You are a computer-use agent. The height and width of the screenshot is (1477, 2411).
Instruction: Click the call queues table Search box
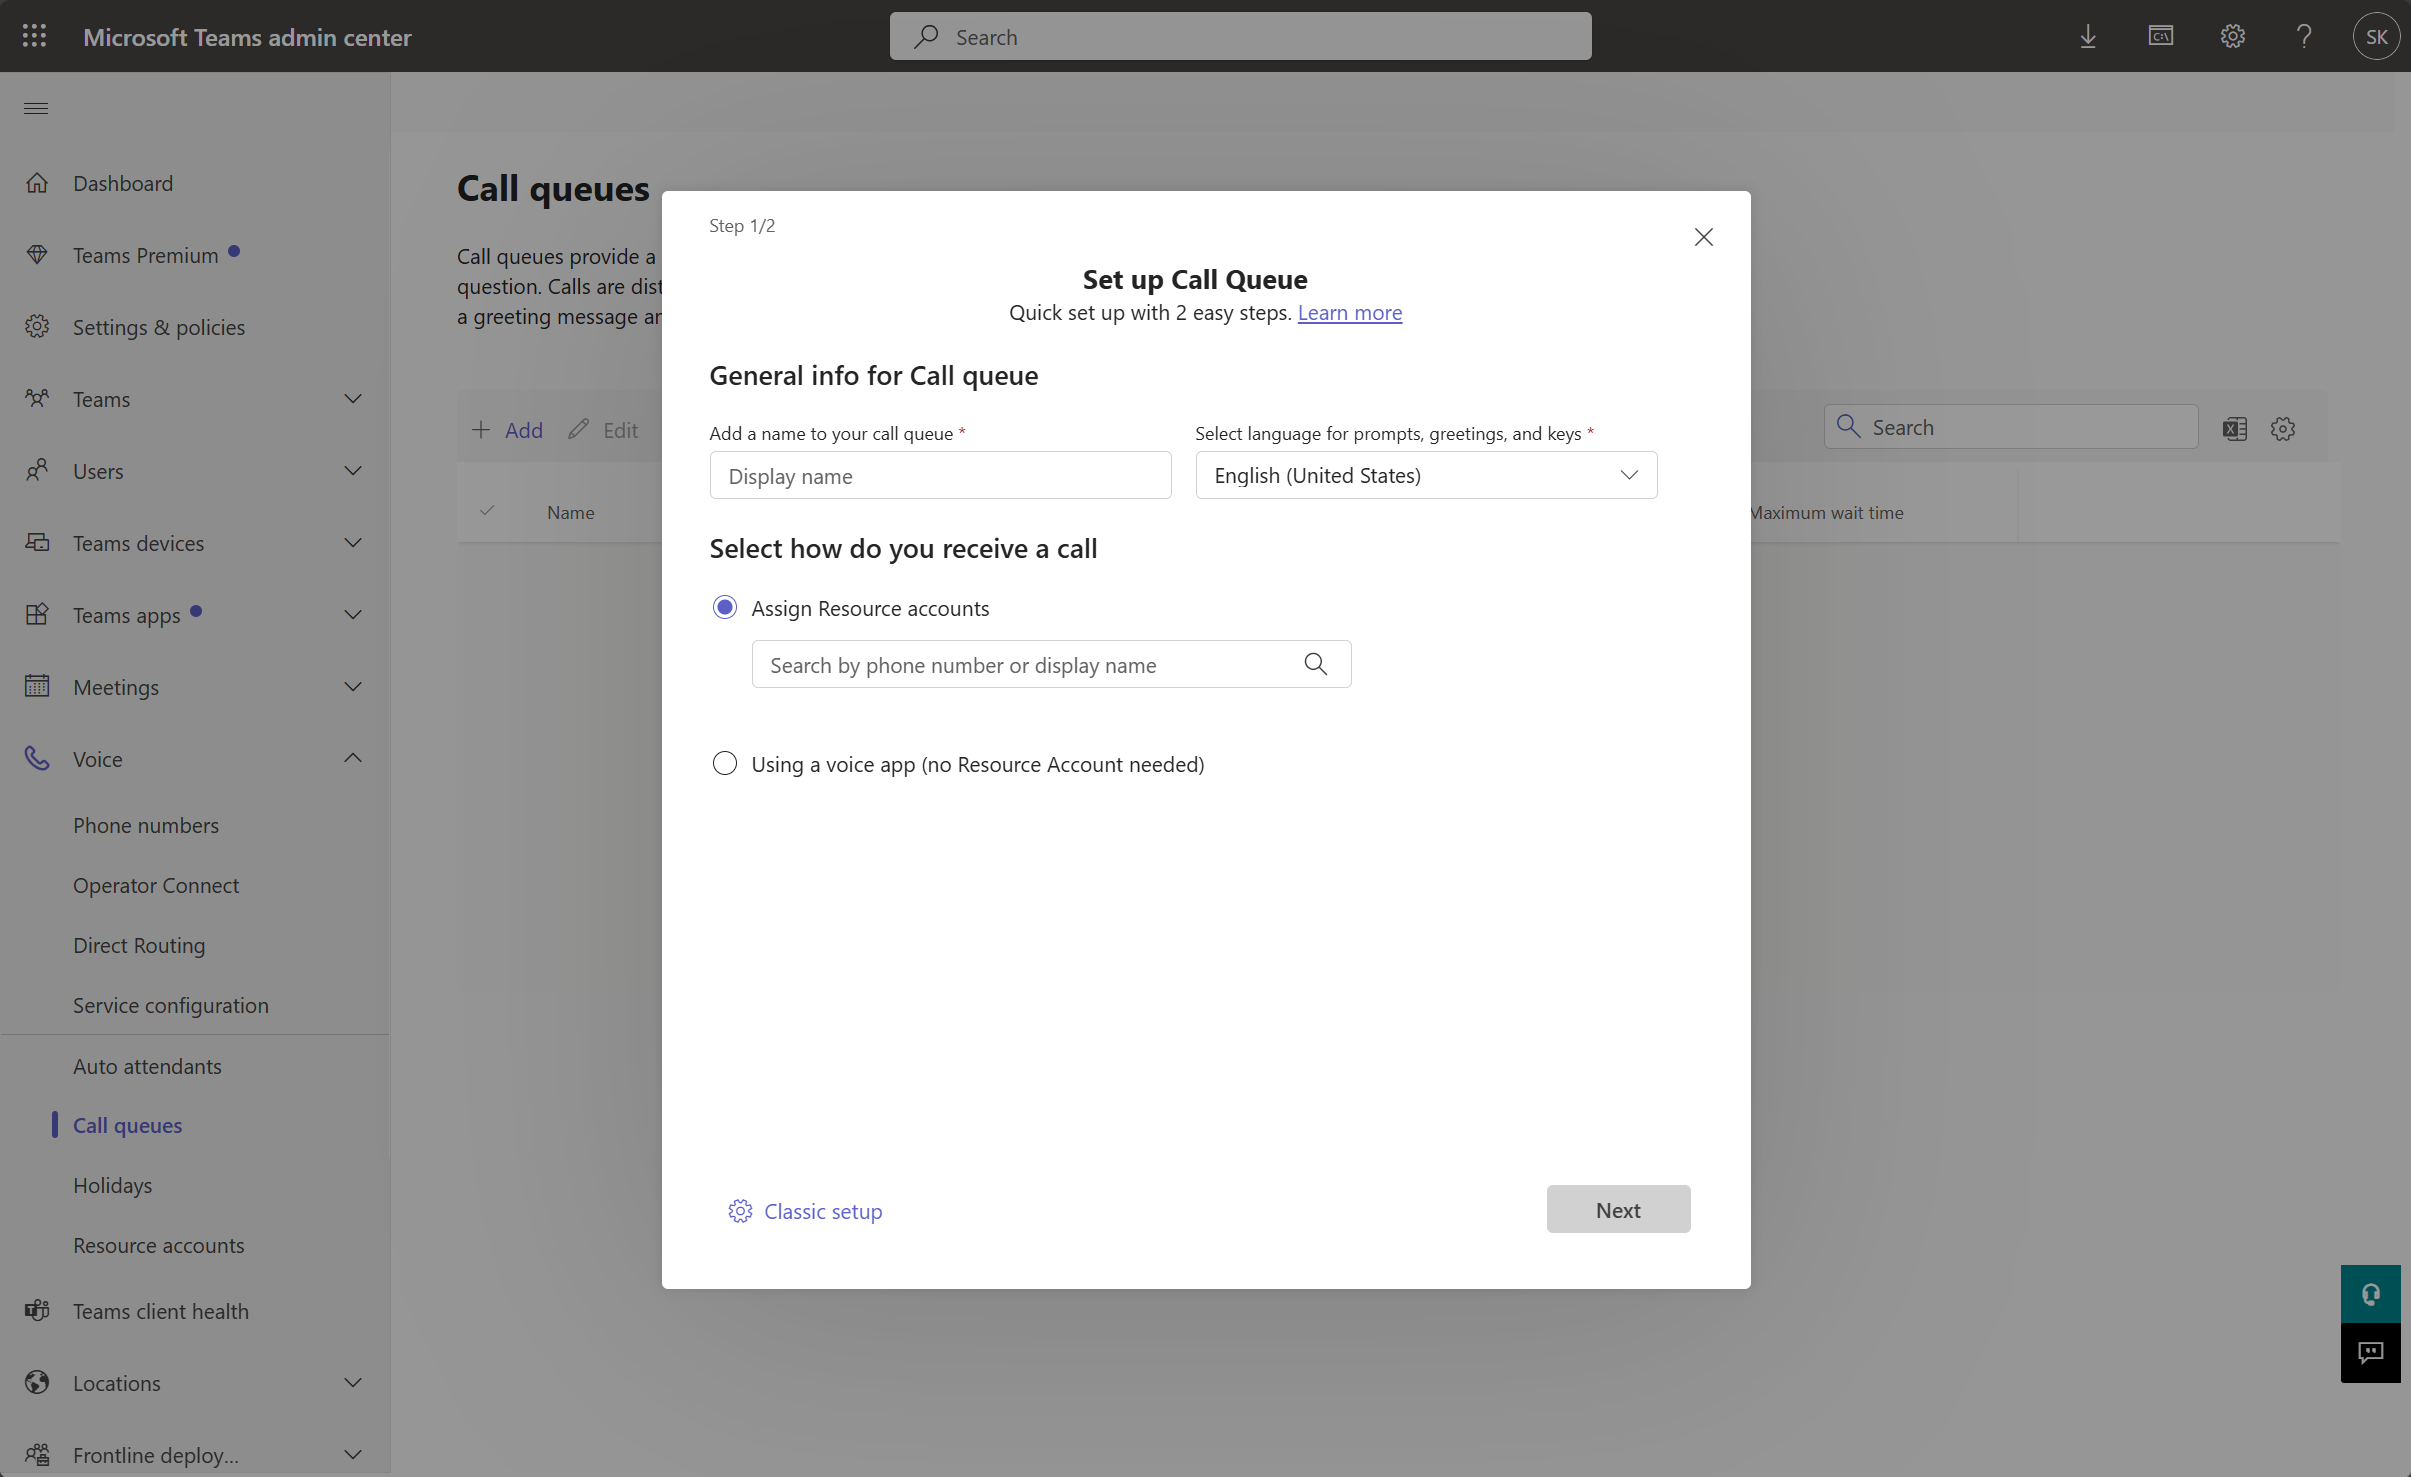tap(2011, 427)
